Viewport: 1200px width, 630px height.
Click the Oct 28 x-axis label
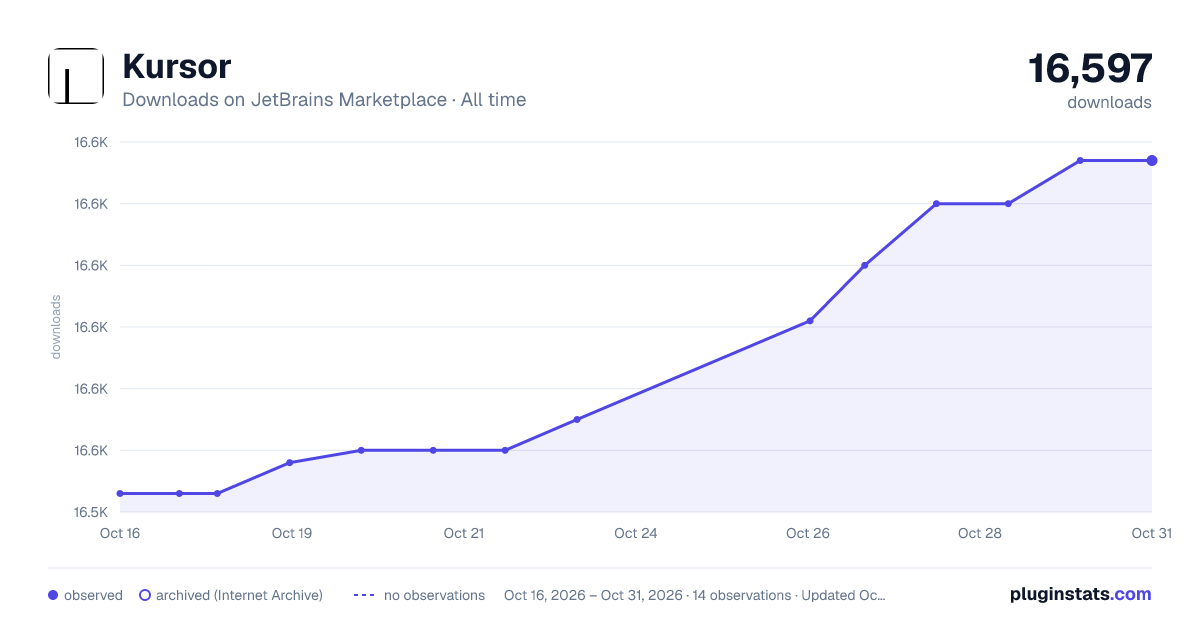tap(980, 533)
